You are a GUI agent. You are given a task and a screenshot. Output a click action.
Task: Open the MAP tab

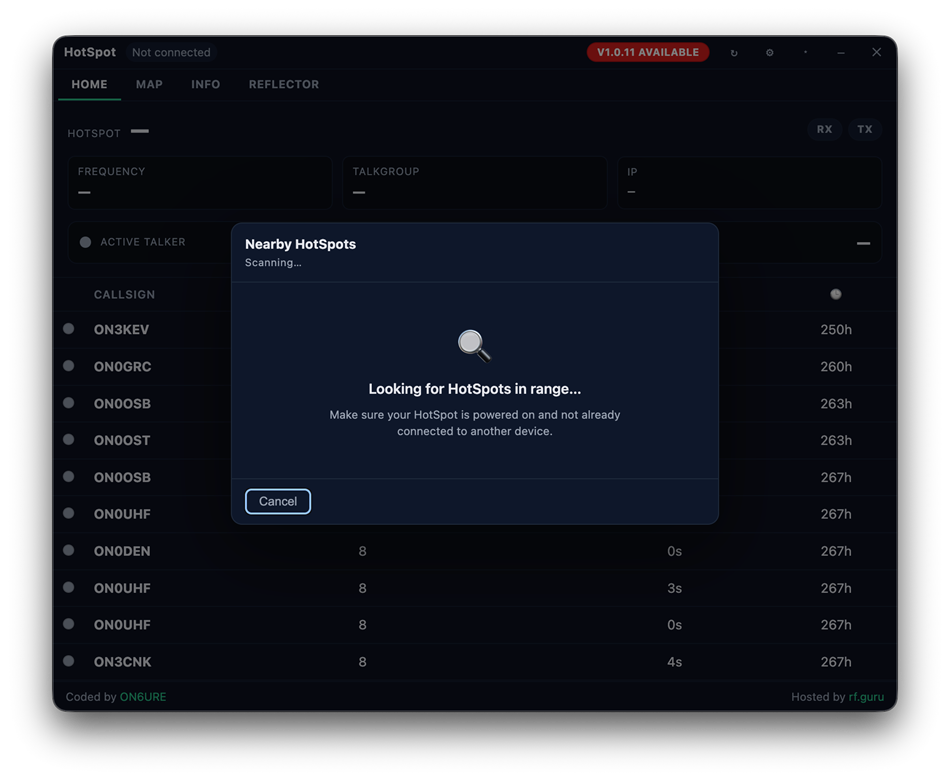tap(149, 84)
